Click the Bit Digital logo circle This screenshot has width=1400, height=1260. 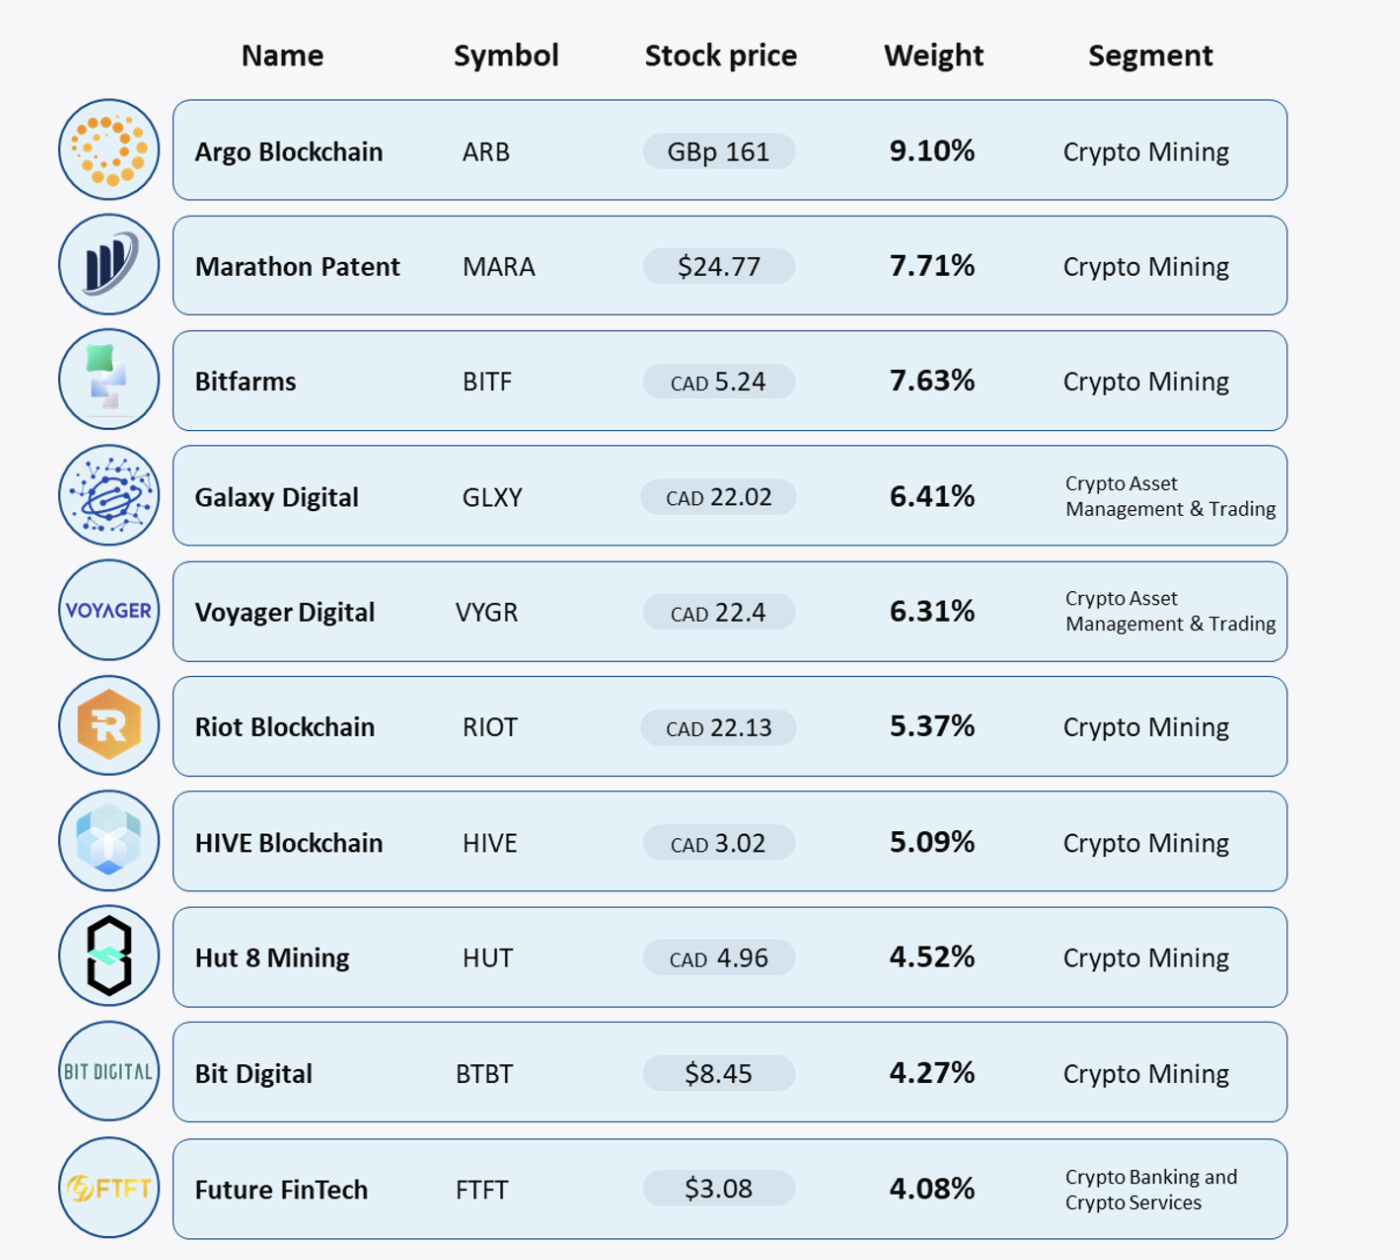point(109,1072)
